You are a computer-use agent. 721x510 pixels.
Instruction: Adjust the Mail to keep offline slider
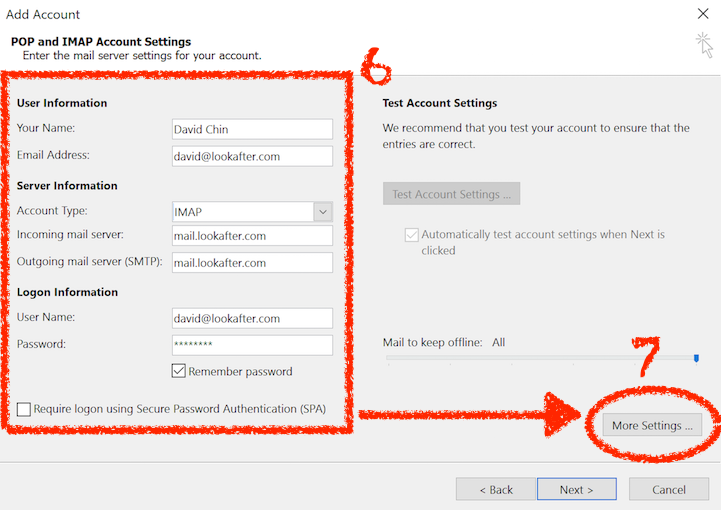[540, 357]
